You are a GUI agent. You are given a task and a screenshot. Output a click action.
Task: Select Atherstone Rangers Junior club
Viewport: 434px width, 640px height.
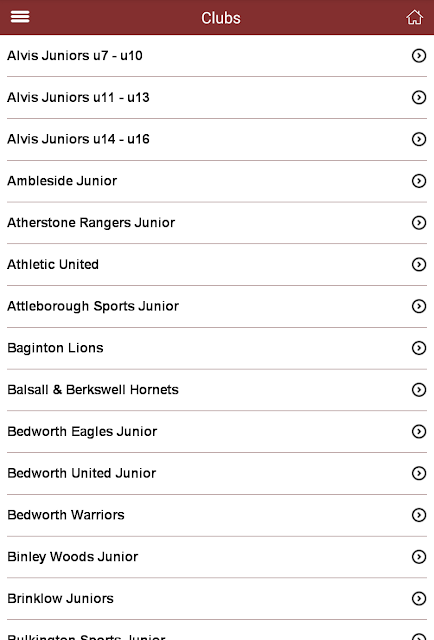tap(217, 223)
